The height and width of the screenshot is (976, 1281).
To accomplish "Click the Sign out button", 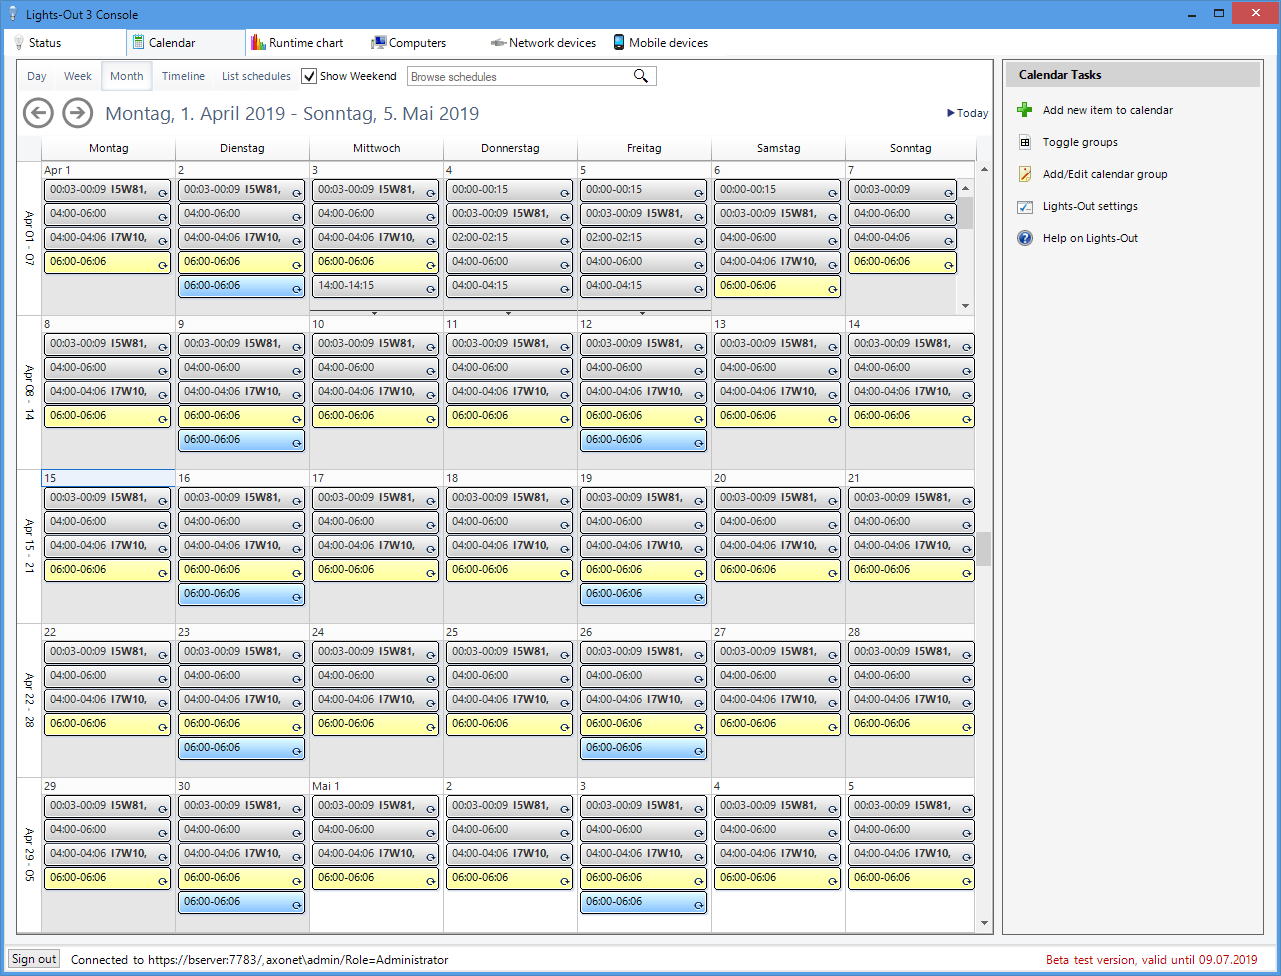I will tap(34, 959).
